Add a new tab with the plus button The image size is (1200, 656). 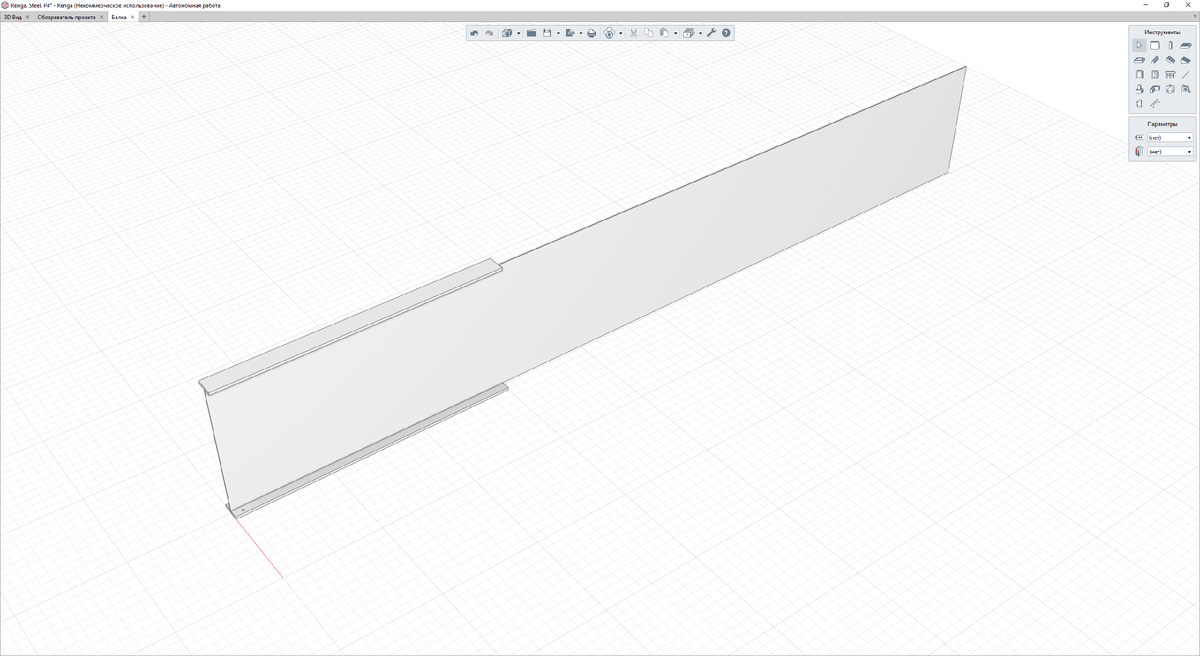tap(144, 17)
